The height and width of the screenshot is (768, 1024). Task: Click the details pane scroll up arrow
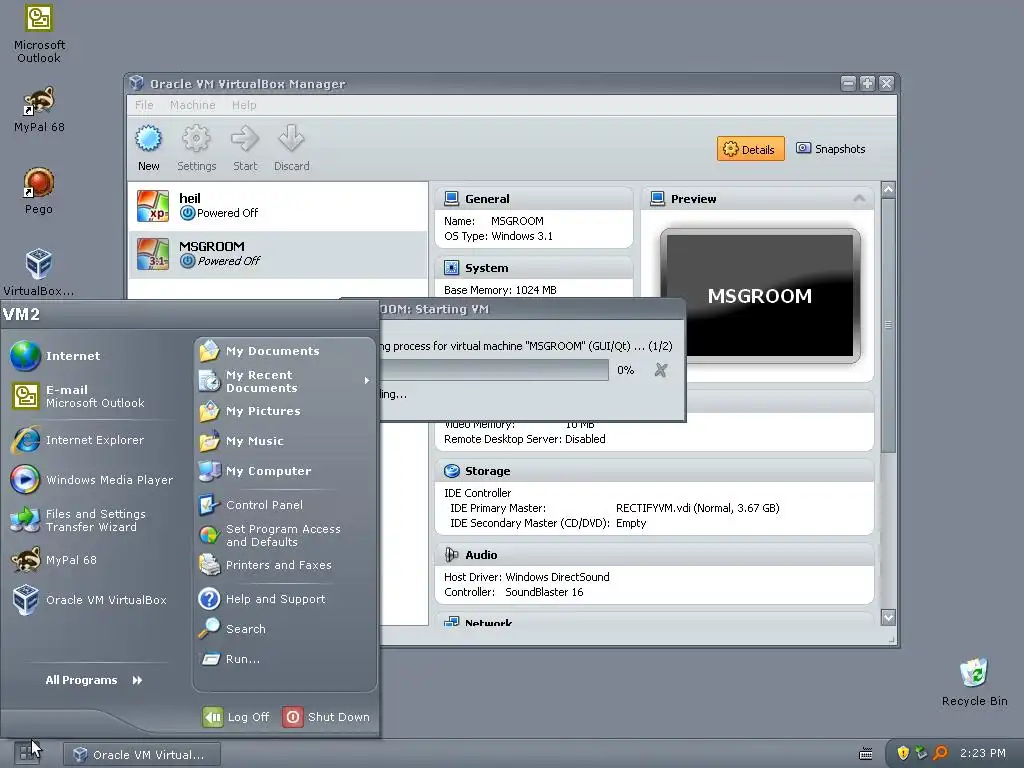pyautogui.click(x=888, y=190)
